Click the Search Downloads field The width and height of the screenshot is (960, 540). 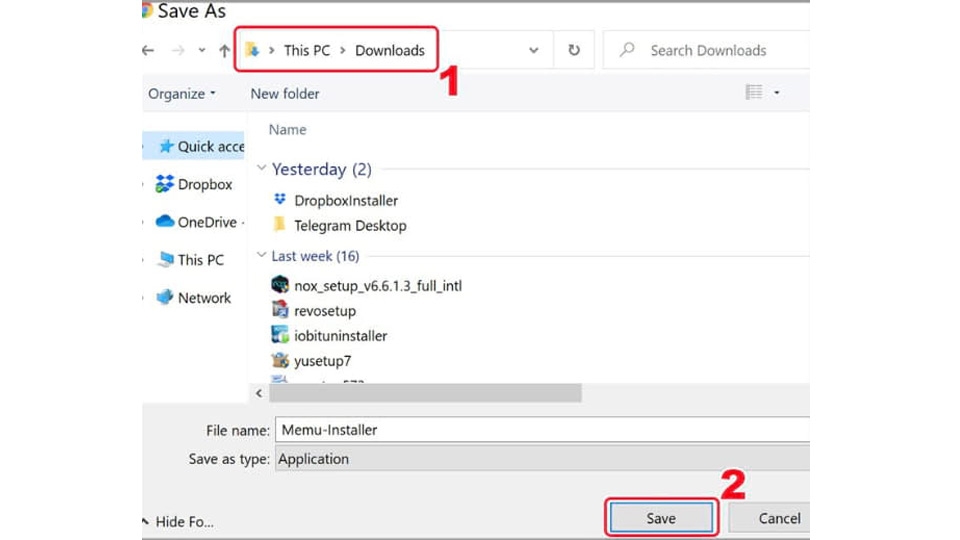click(x=707, y=50)
